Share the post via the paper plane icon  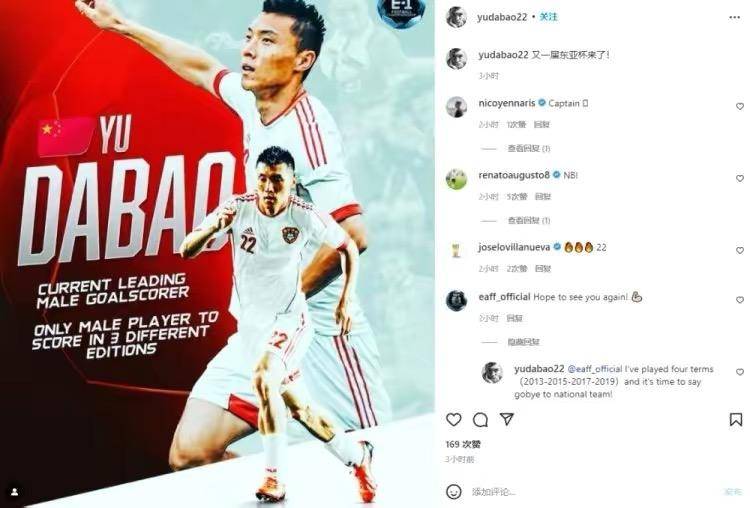[507, 419]
